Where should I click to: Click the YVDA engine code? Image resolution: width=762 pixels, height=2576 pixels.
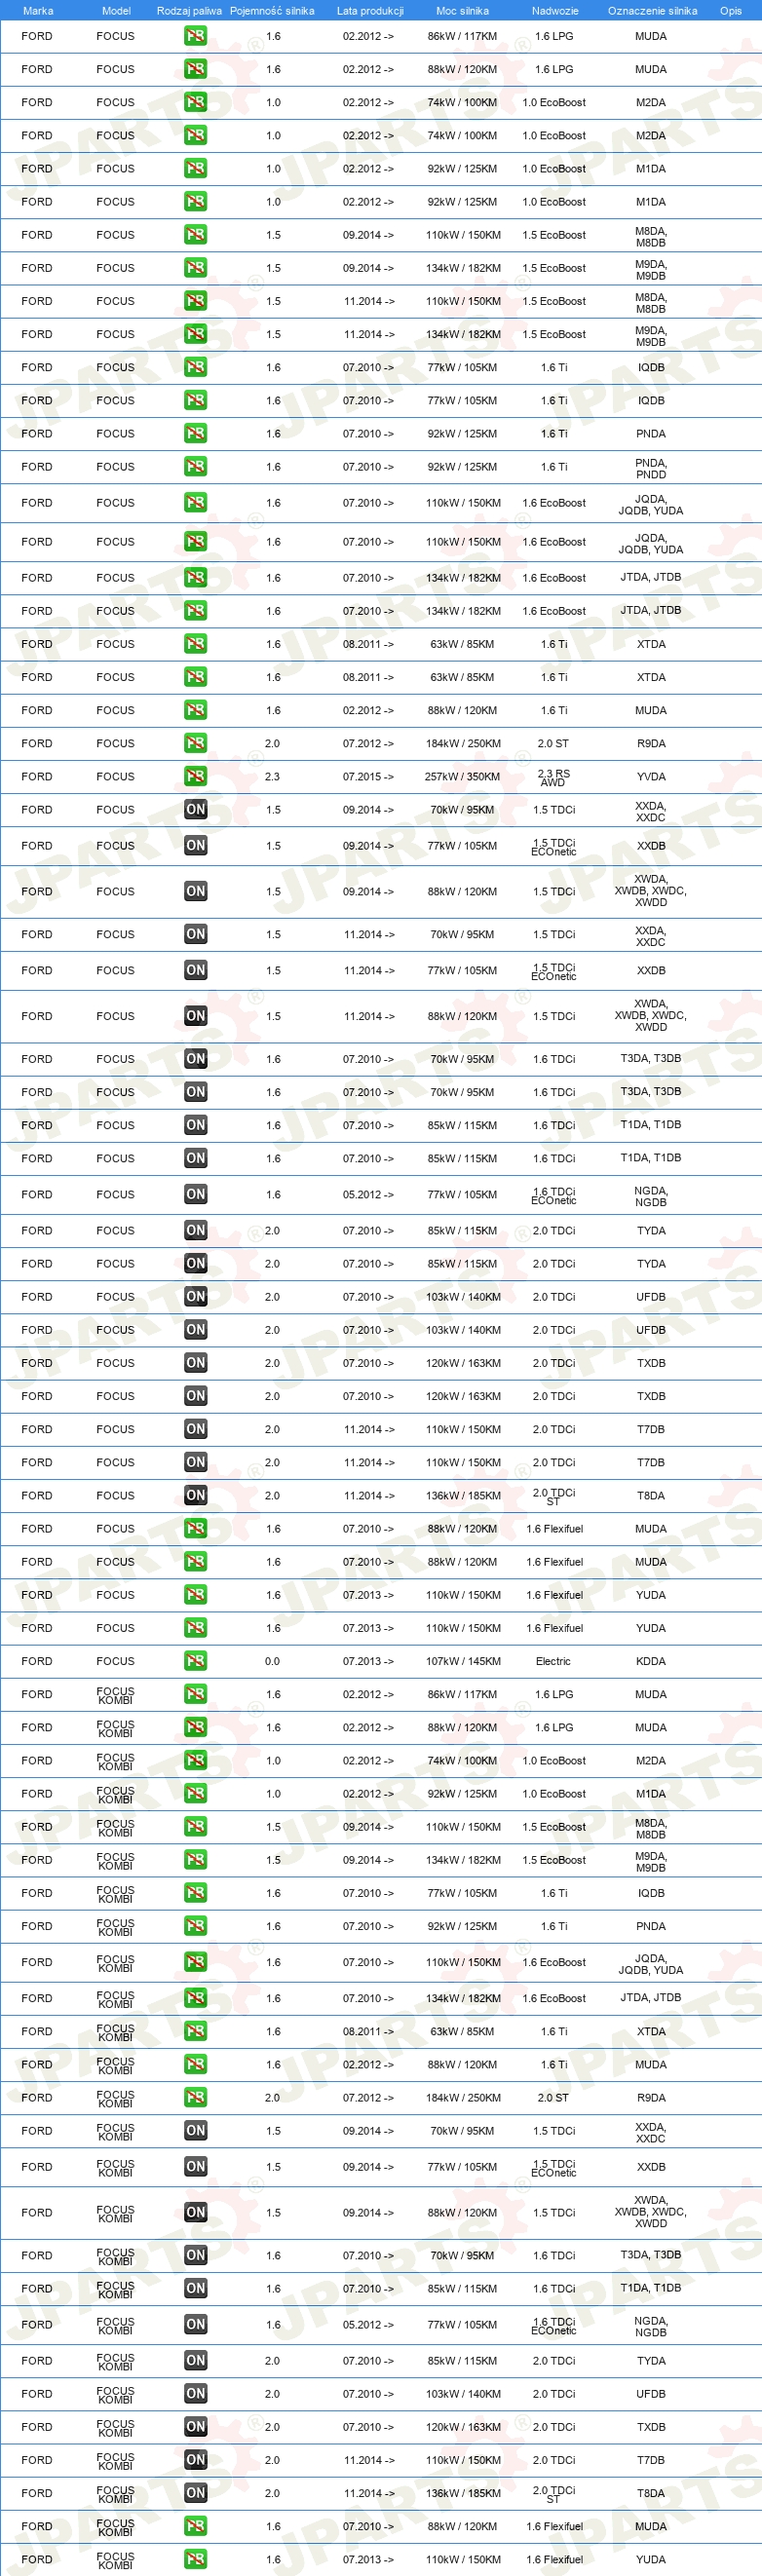(x=651, y=777)
